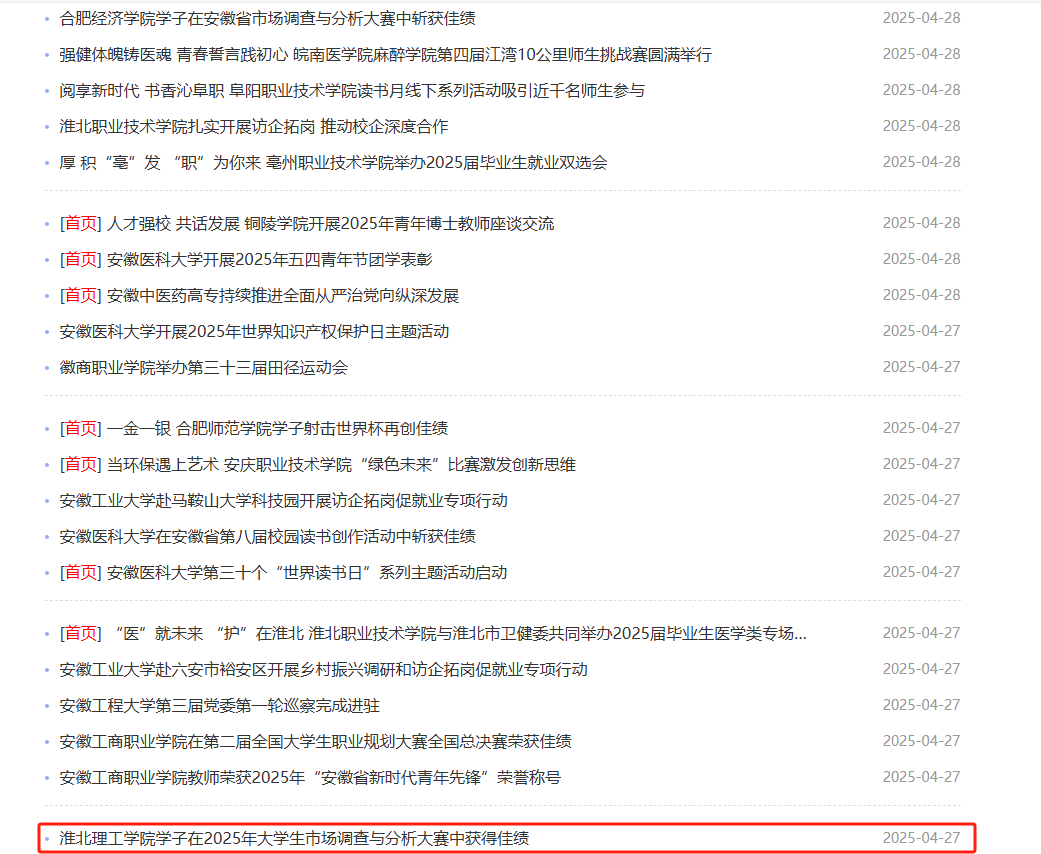Open 安徽中医药高专全面从严治党 article
This screenshot has height=854, width=1041.
(x=282, y=295)
